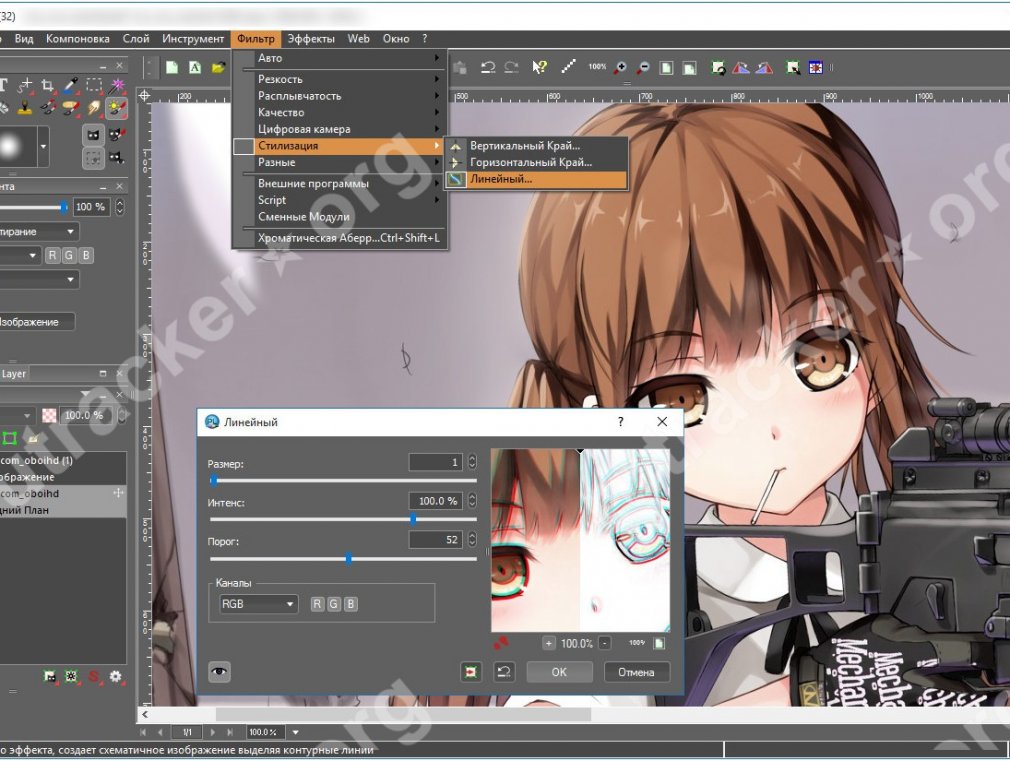
Task: Open the Слой menu
Action: coord(136,39)
